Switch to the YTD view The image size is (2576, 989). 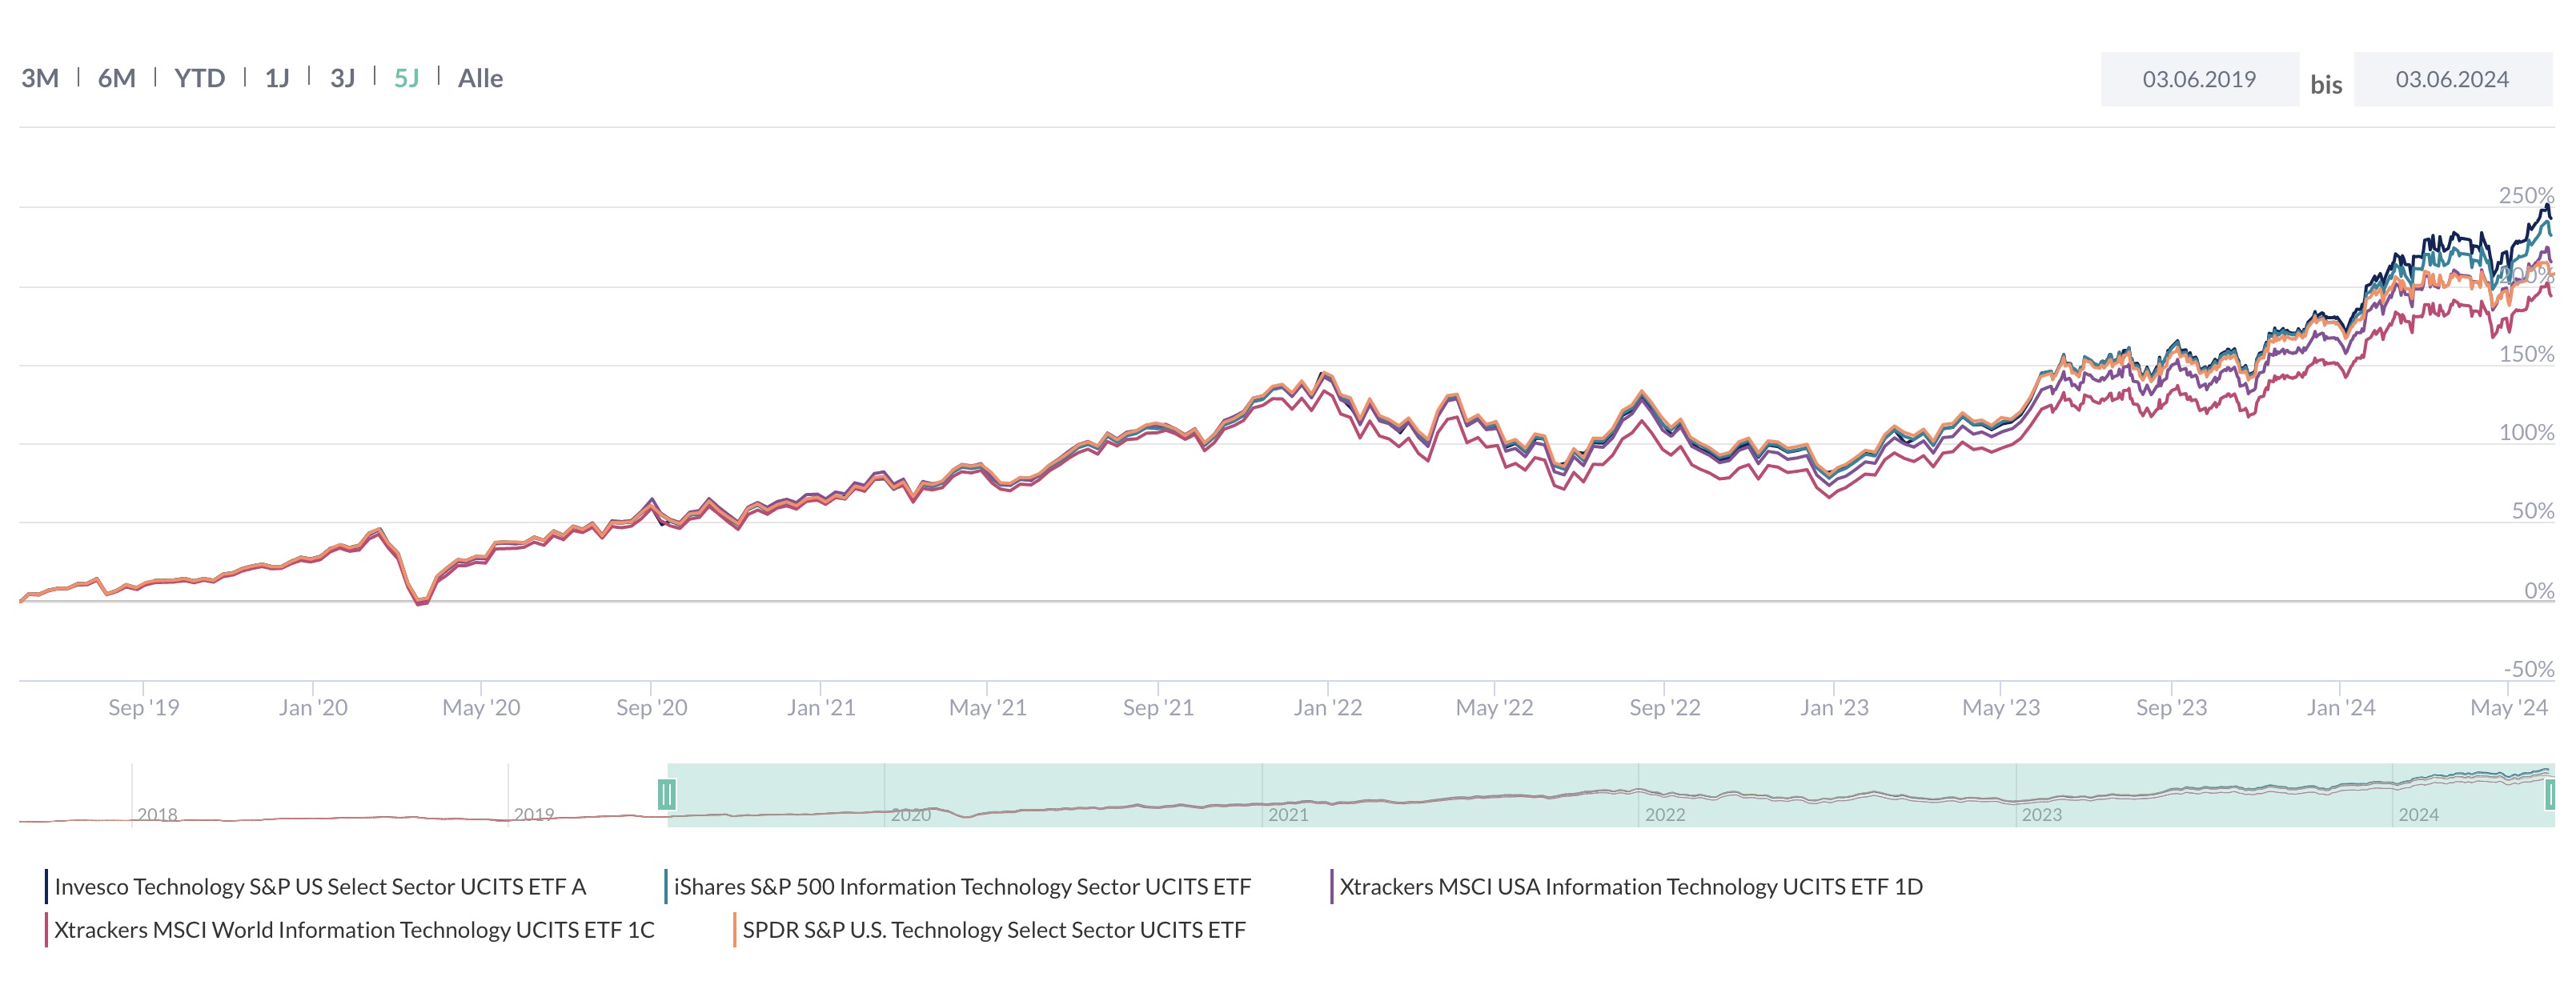[x=199, y=78]
